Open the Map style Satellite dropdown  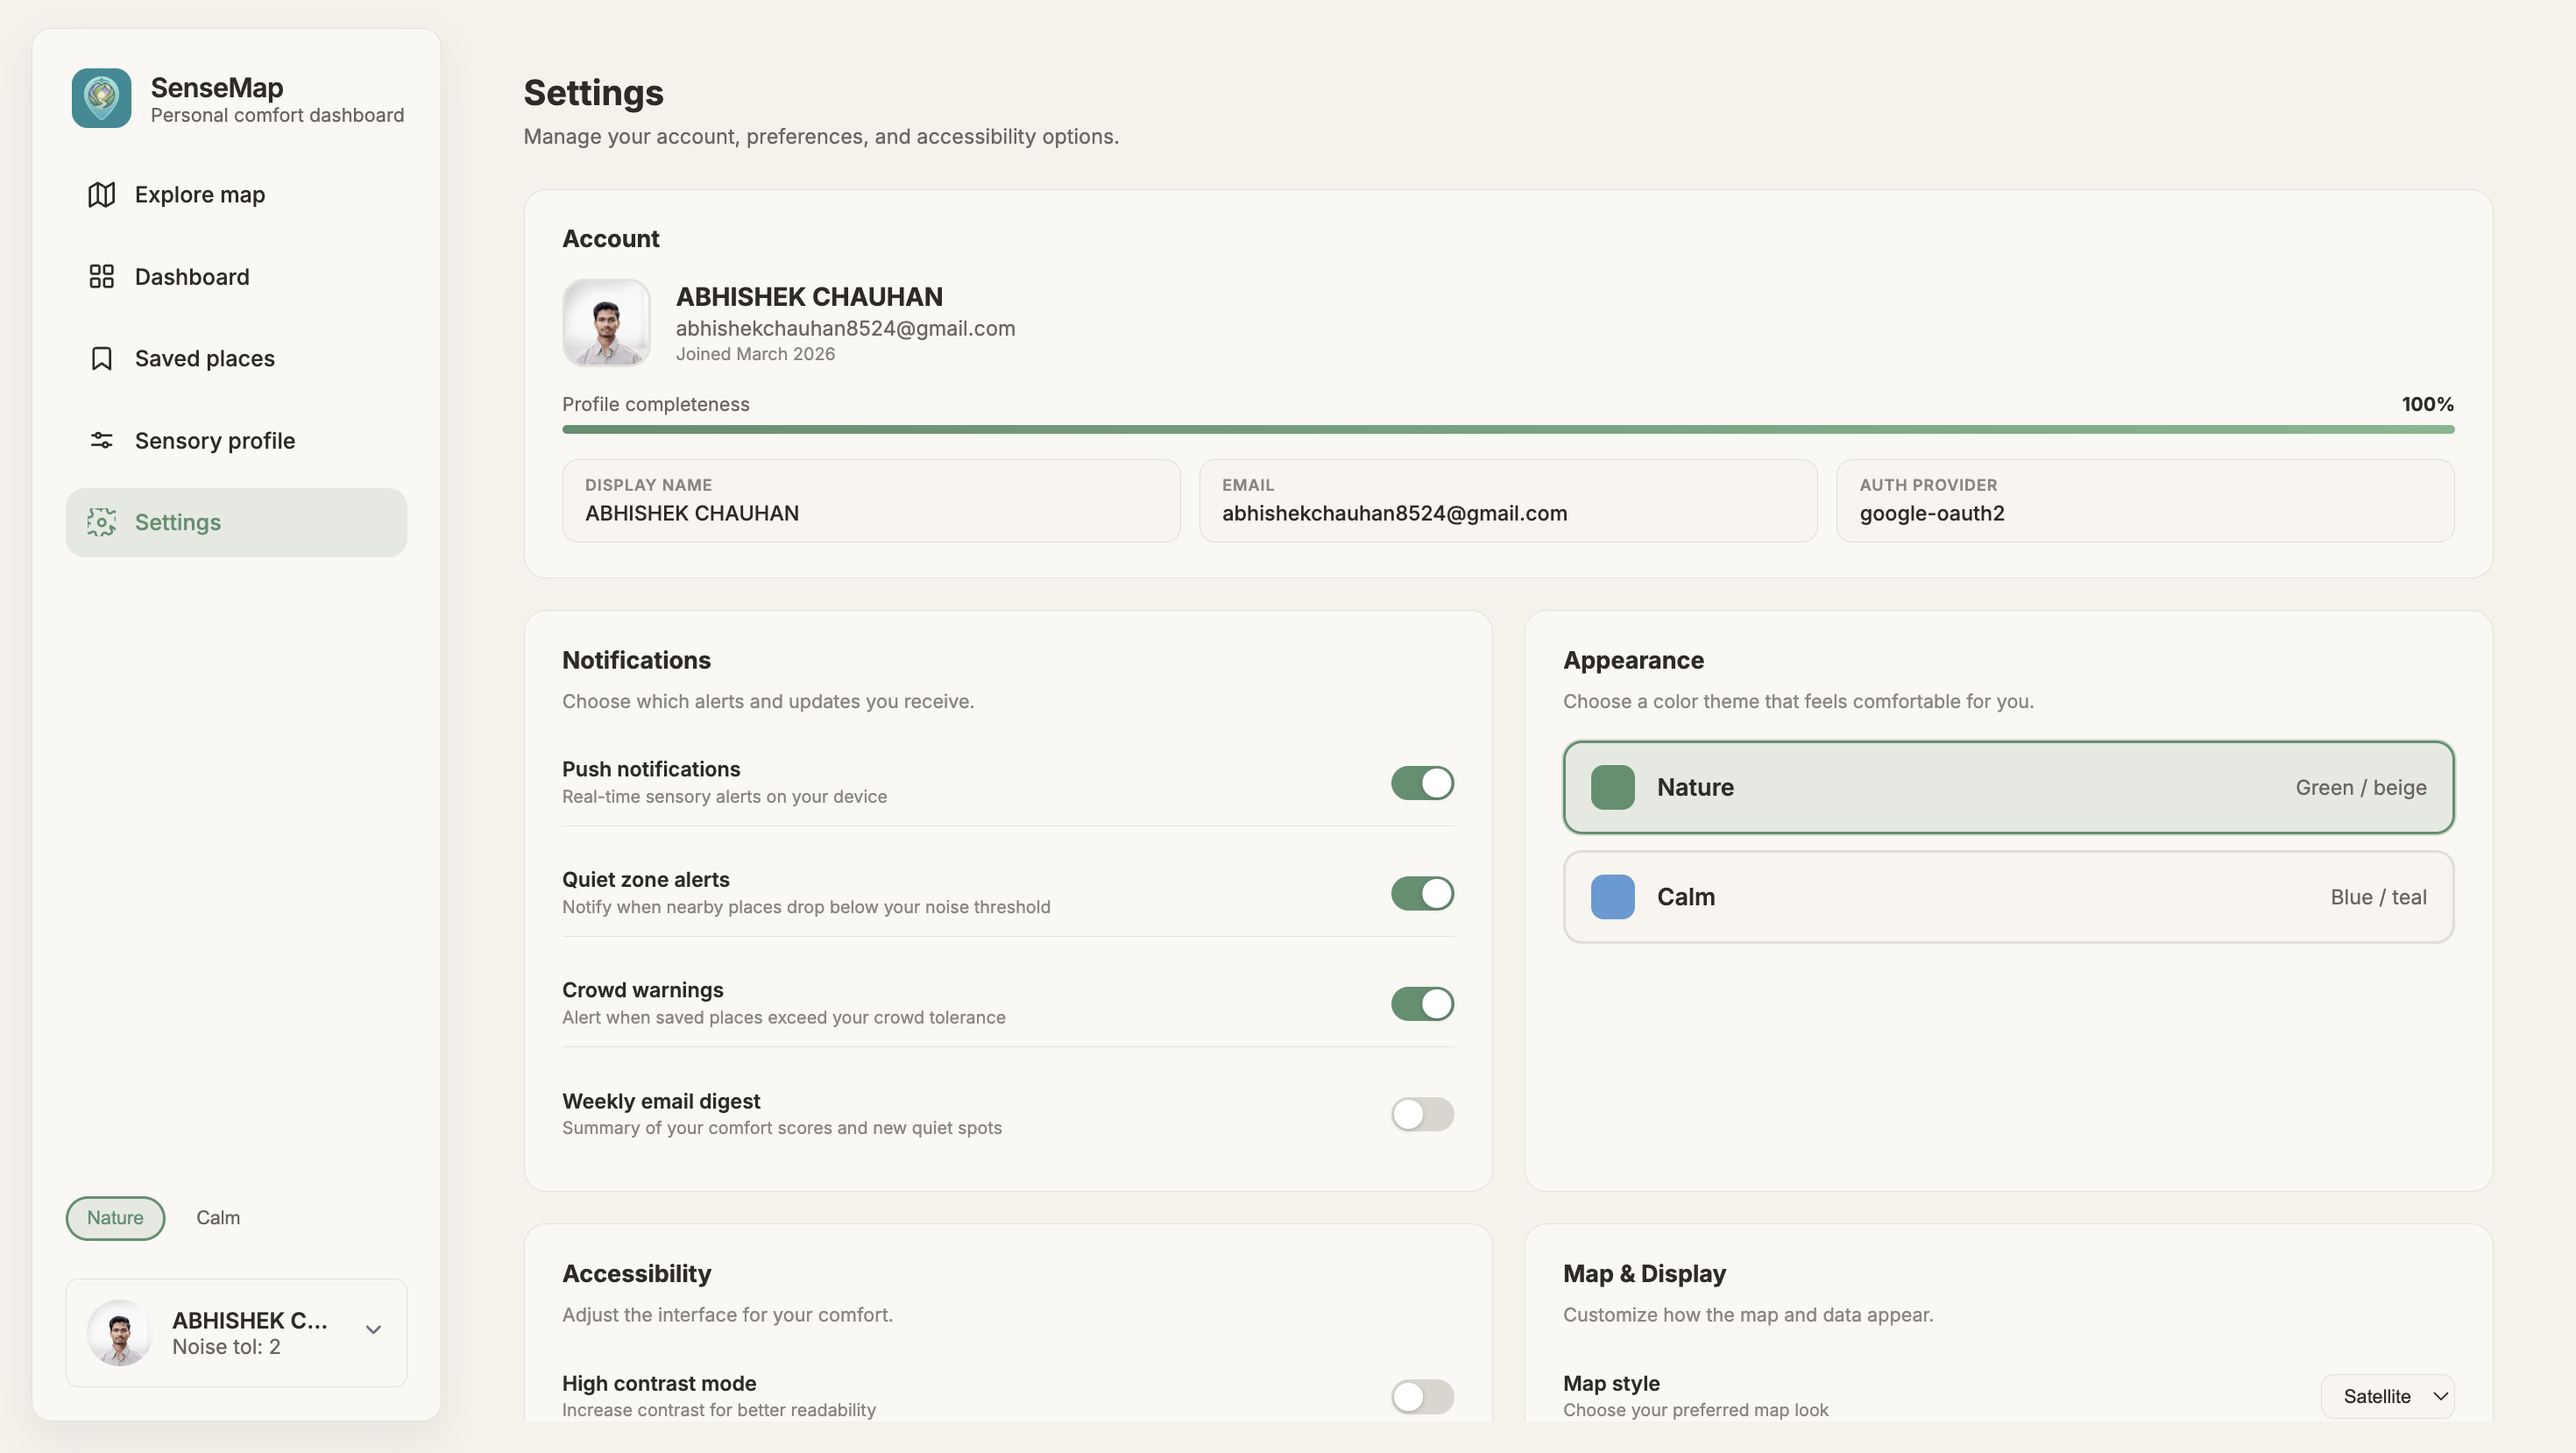pos(2386,1396)
